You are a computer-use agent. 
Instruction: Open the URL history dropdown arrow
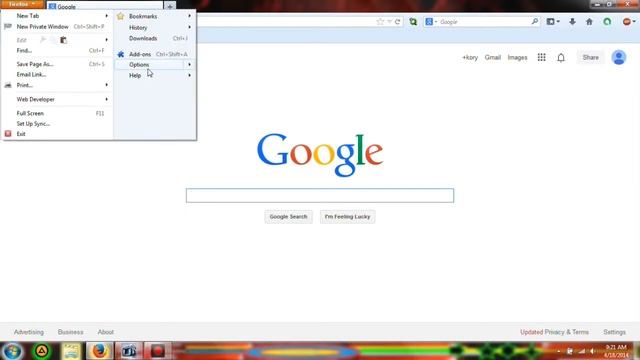(x=389, y=22)
